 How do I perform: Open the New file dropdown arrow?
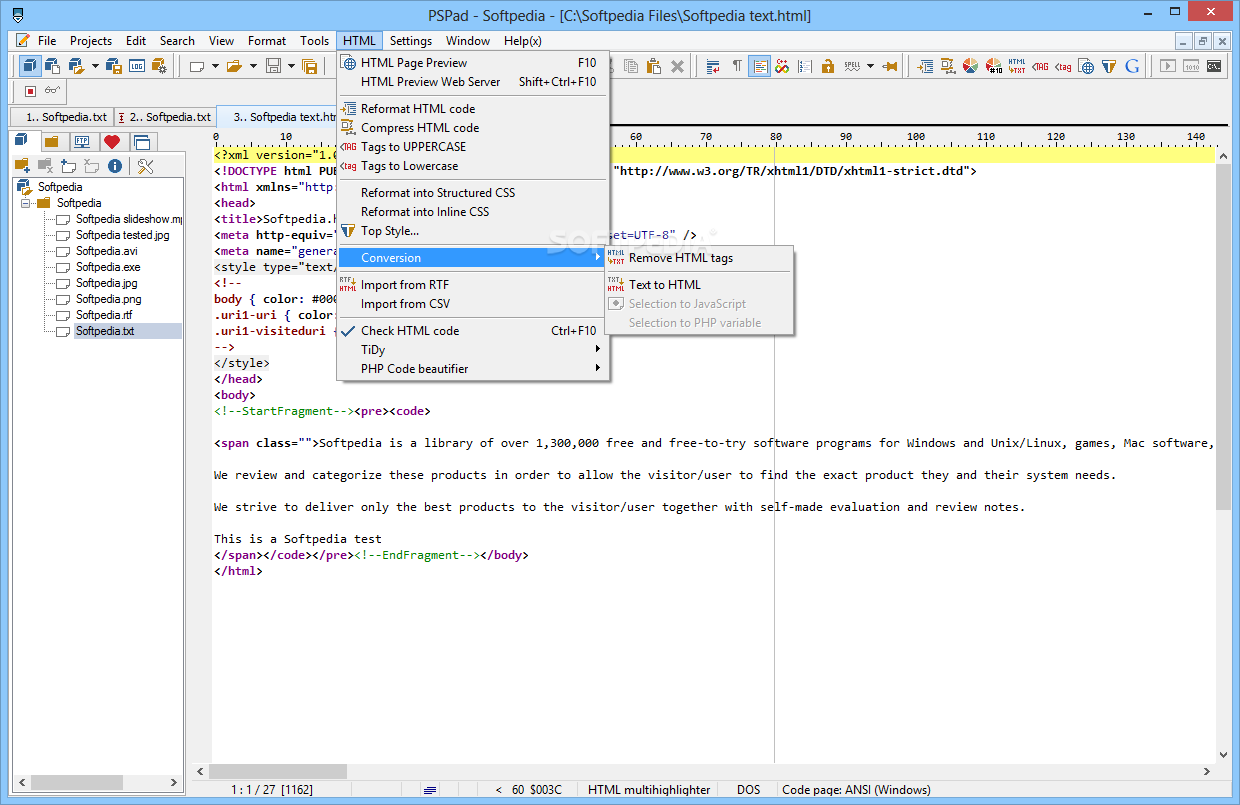coord(215,66)
